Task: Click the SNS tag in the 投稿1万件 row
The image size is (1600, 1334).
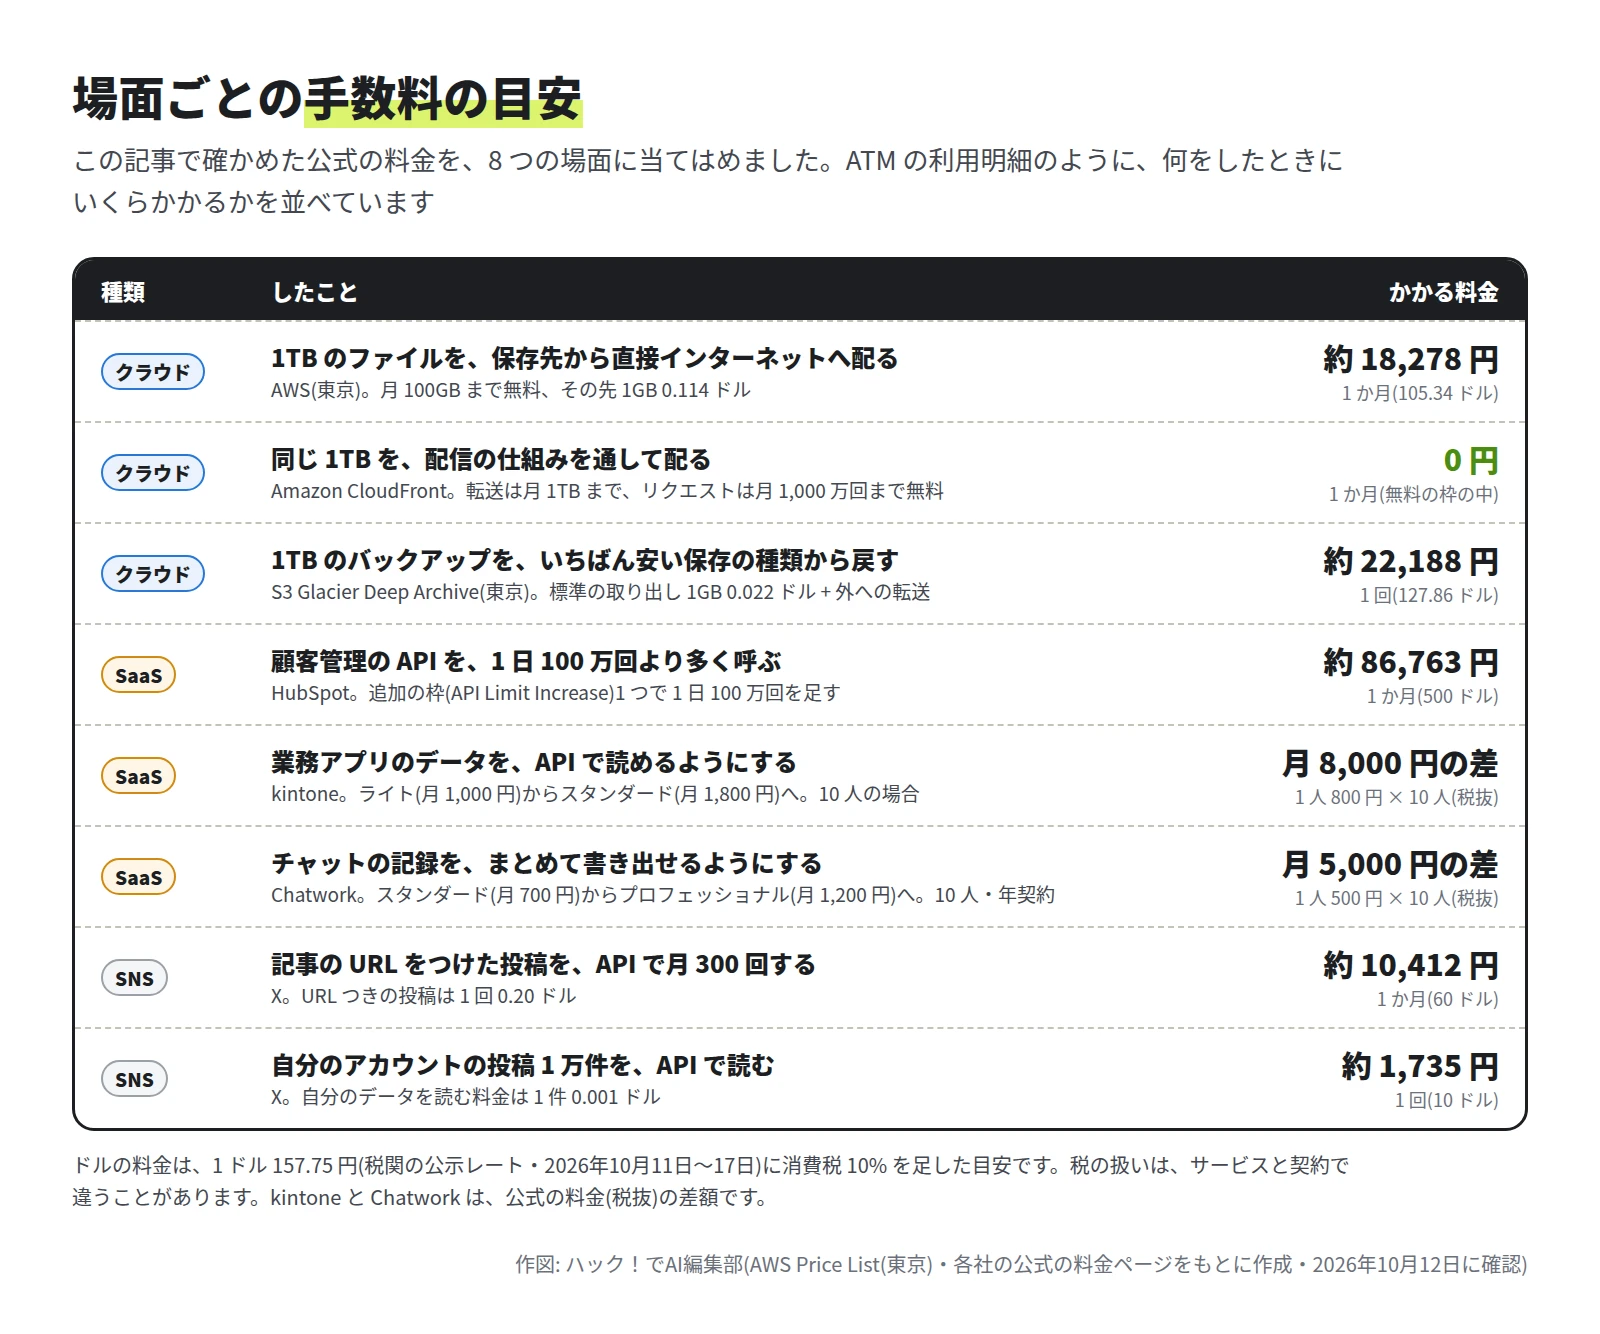Action: [134, 1079]
